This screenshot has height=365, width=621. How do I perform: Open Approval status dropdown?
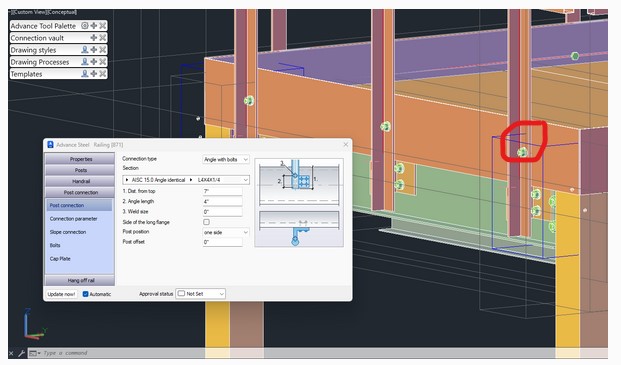[200, 294]
